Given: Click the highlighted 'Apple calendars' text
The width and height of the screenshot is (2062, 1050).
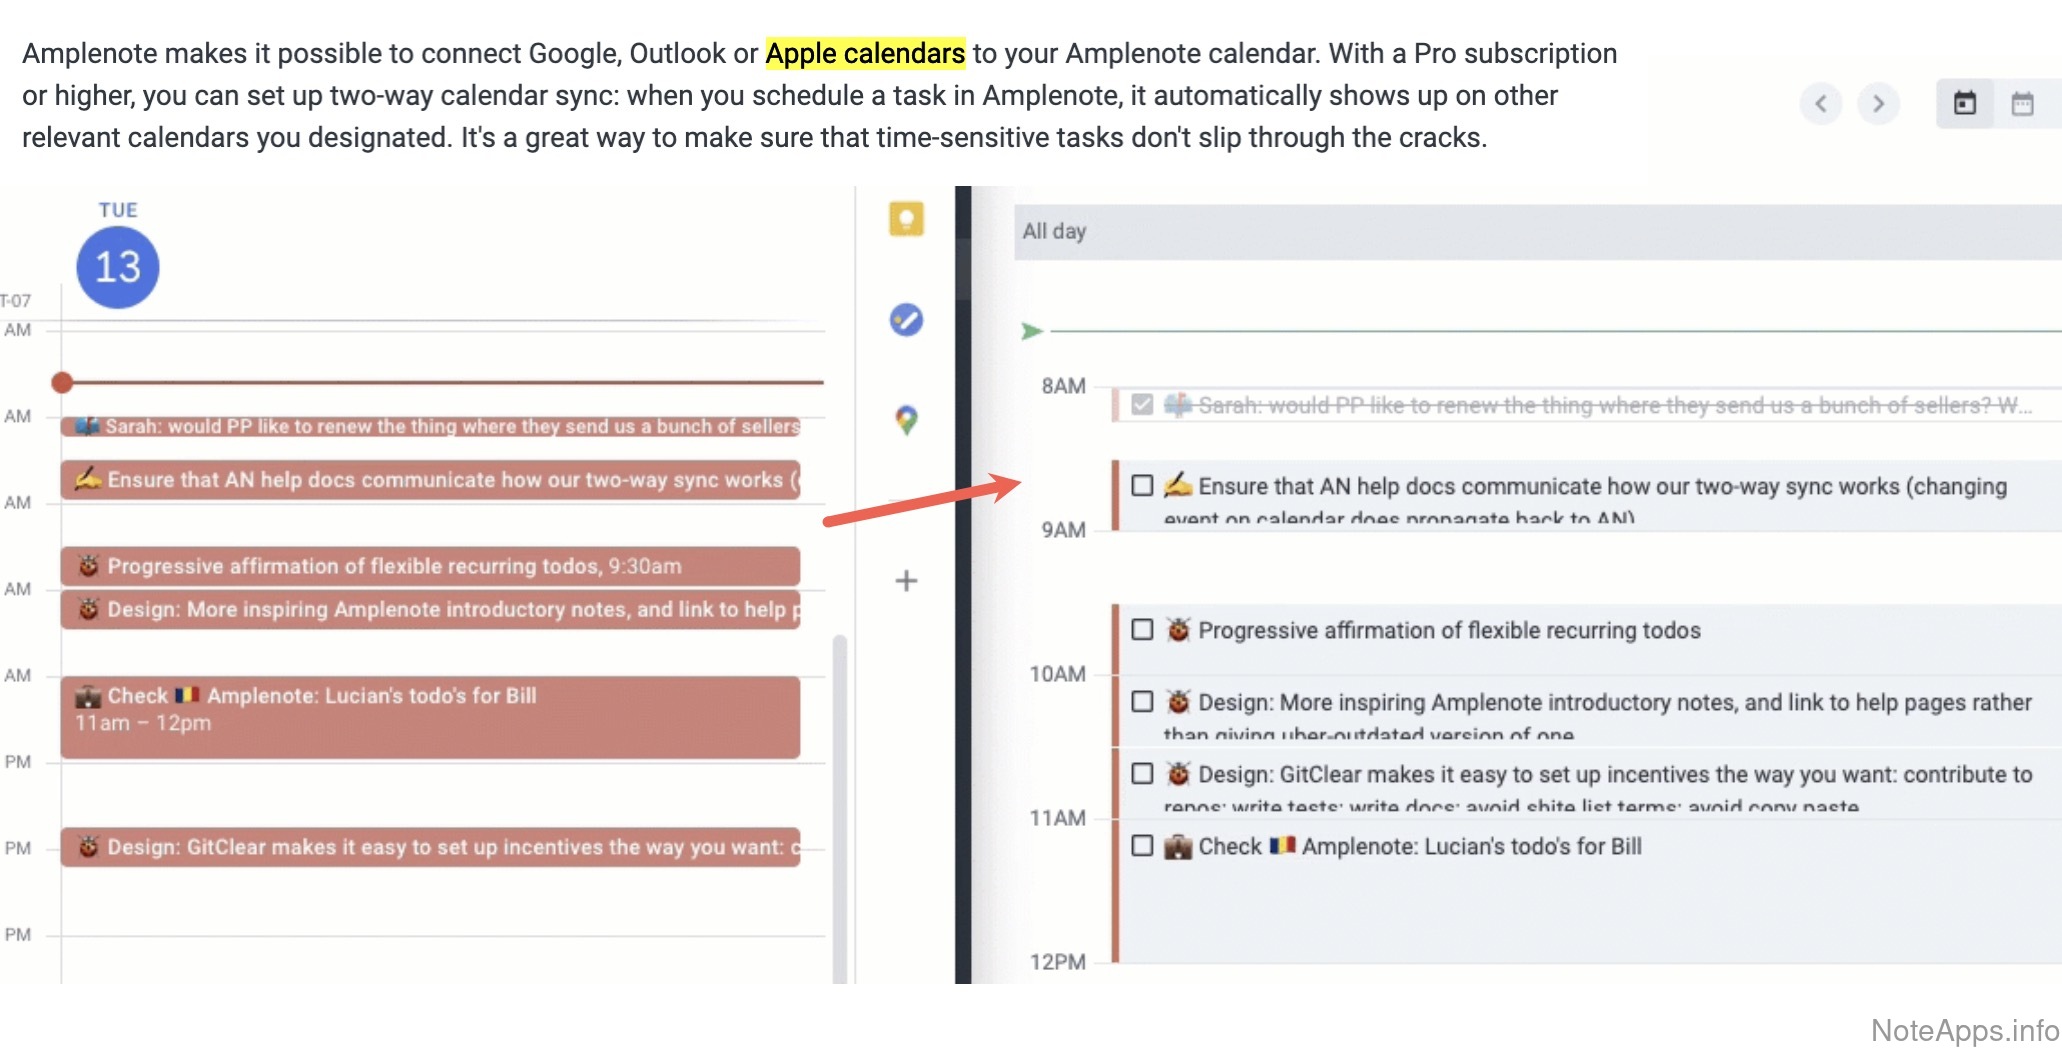Looking at the screenshot, I should click(865, 53).
